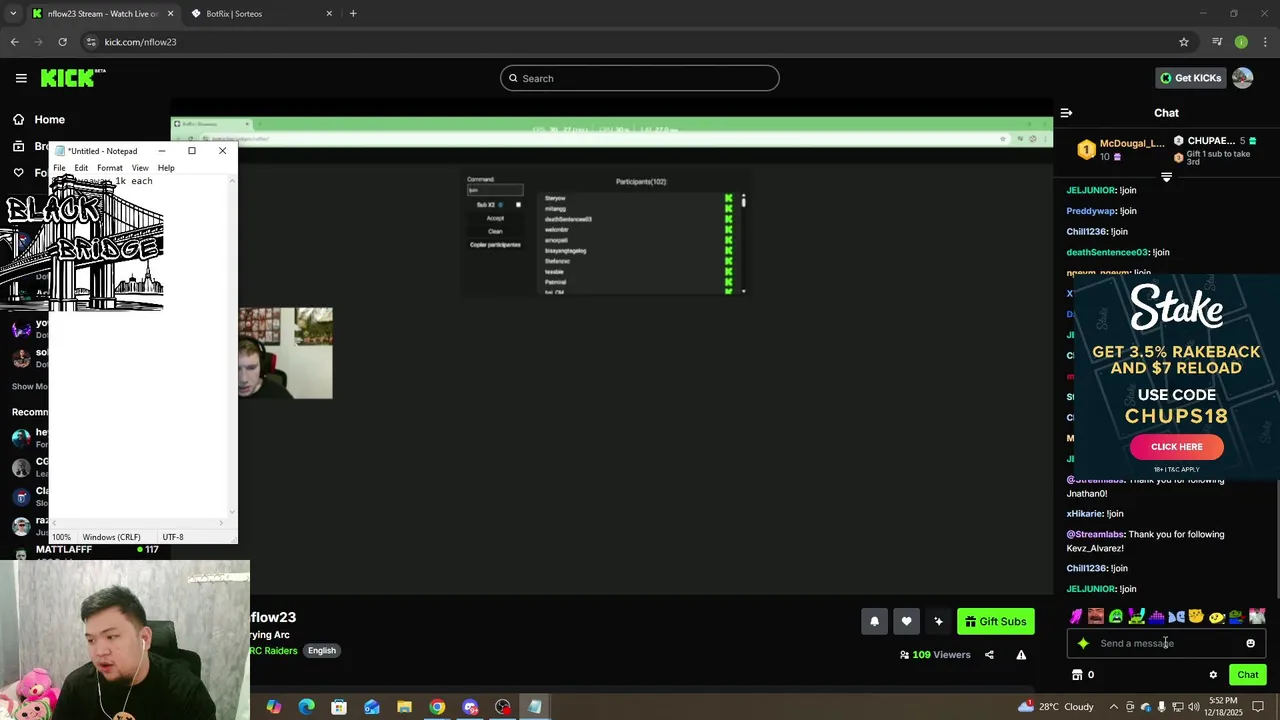Click xHikarie username in chat
The height and width of the screenshot is (720, 1280).
(1085, 514)
